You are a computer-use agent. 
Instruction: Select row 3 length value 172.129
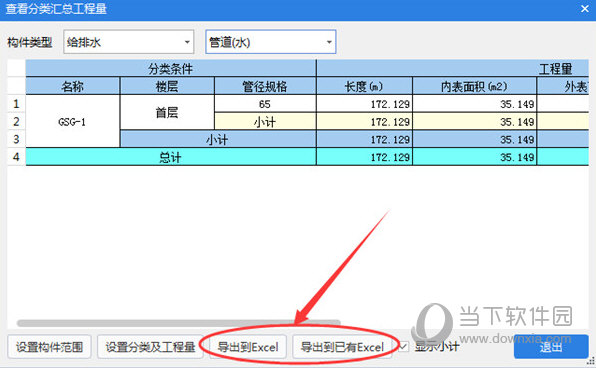364,139
